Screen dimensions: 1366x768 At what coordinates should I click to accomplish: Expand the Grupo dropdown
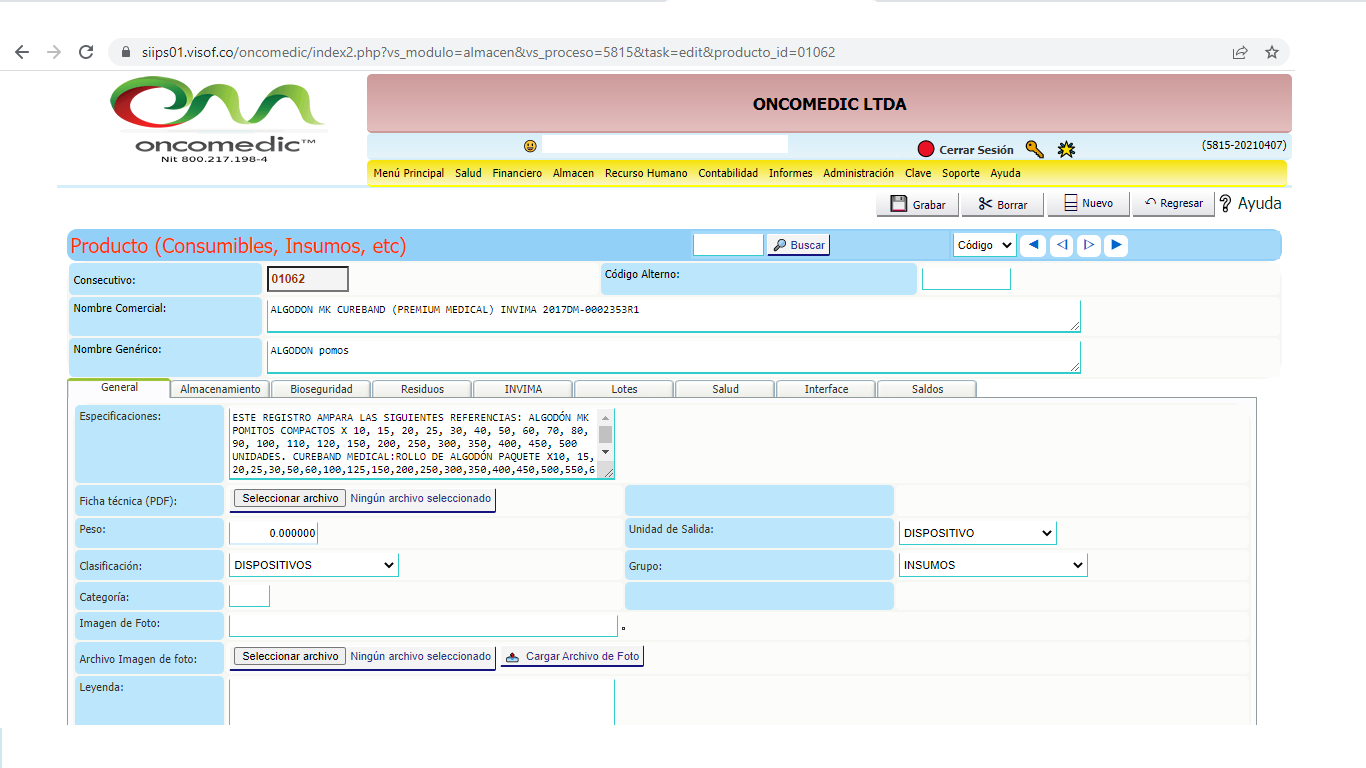[x=992, y=565]
